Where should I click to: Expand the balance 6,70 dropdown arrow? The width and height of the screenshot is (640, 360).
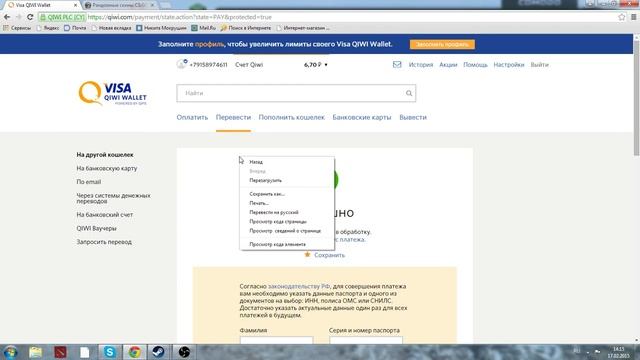(326, 65)
